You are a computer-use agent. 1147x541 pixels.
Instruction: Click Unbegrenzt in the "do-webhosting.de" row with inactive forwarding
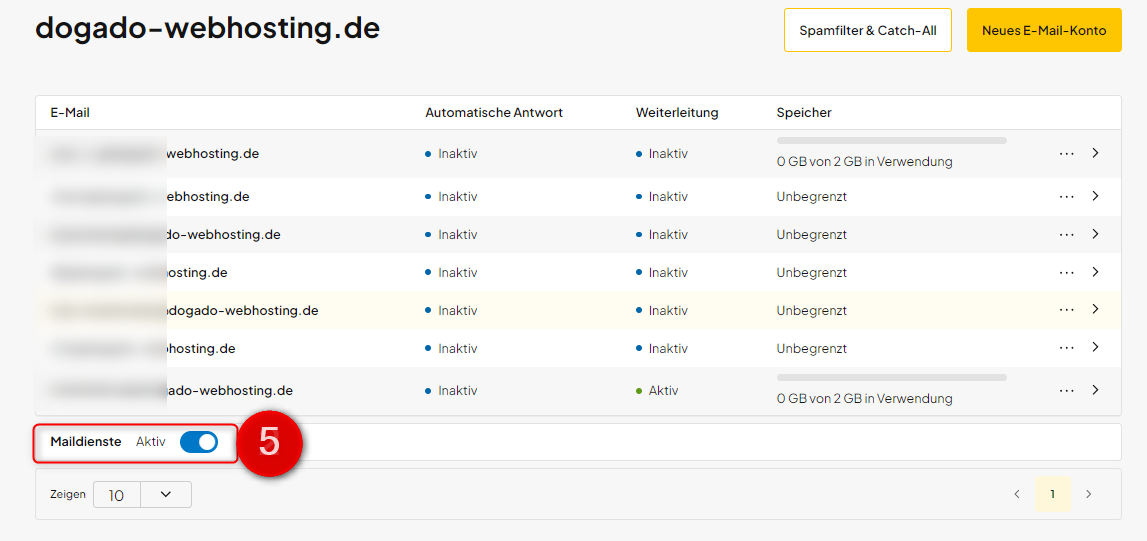(812, 235)
